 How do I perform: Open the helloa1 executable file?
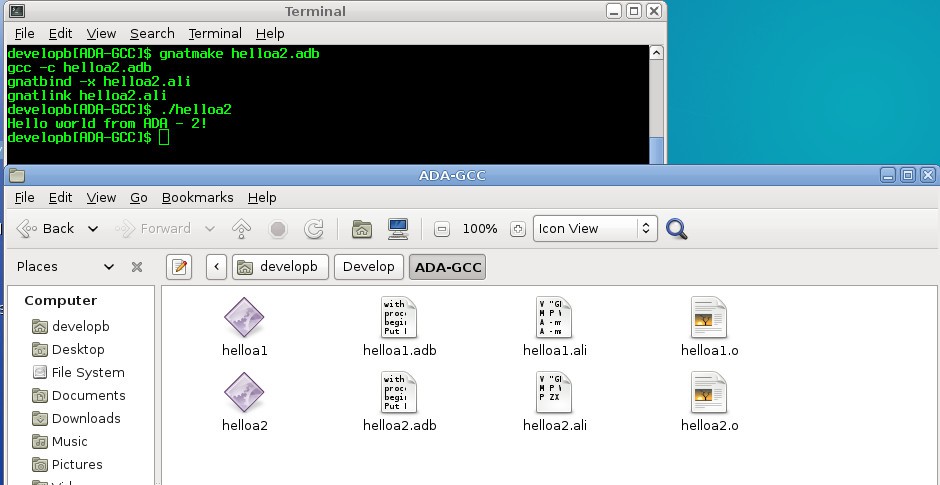pyautogui.click(x=244, y=317)
